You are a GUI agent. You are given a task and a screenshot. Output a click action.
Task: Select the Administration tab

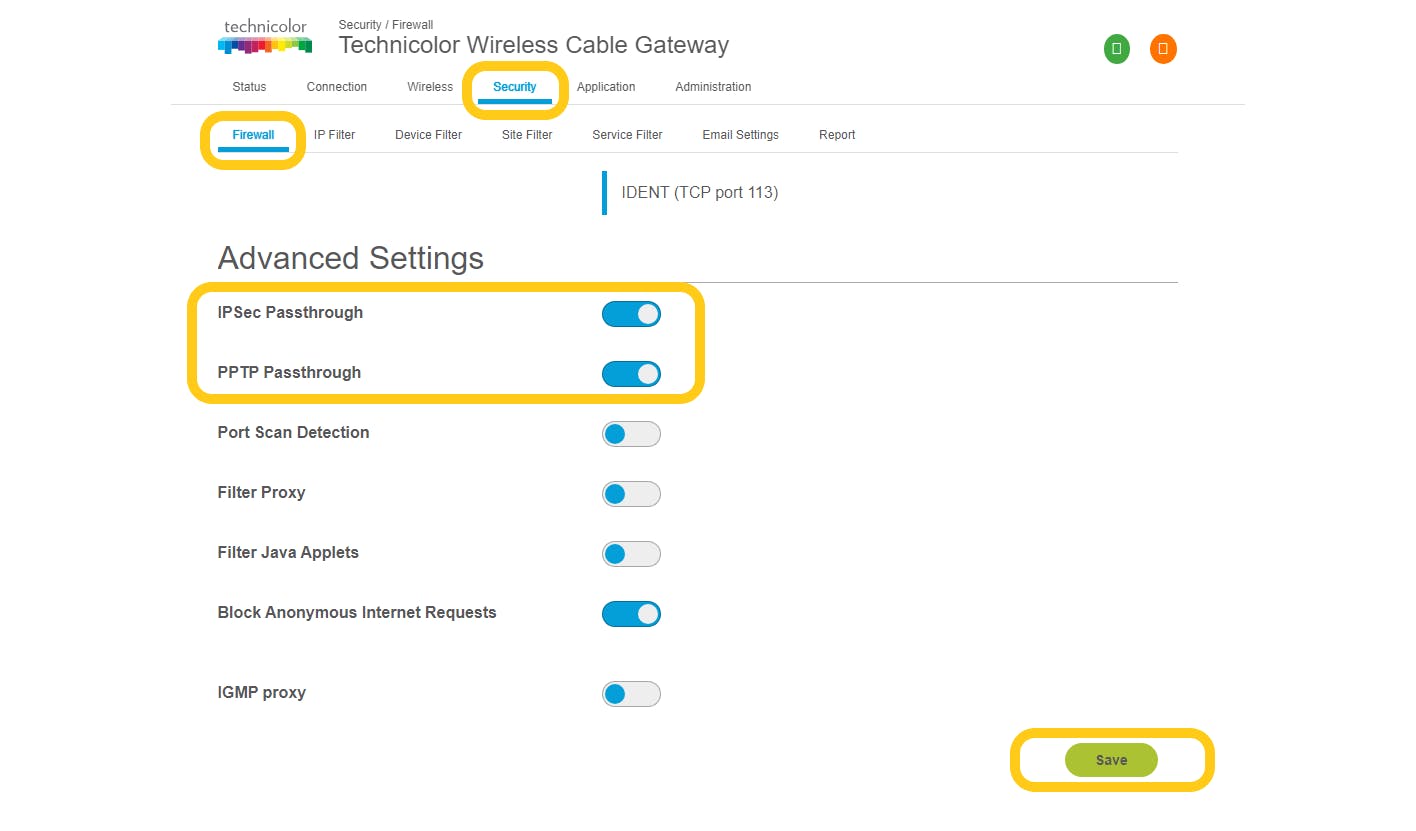(x=713, y=87)
